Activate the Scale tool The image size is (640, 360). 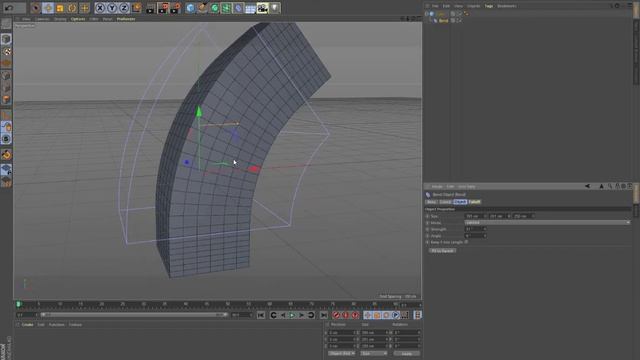coord(60,8)
